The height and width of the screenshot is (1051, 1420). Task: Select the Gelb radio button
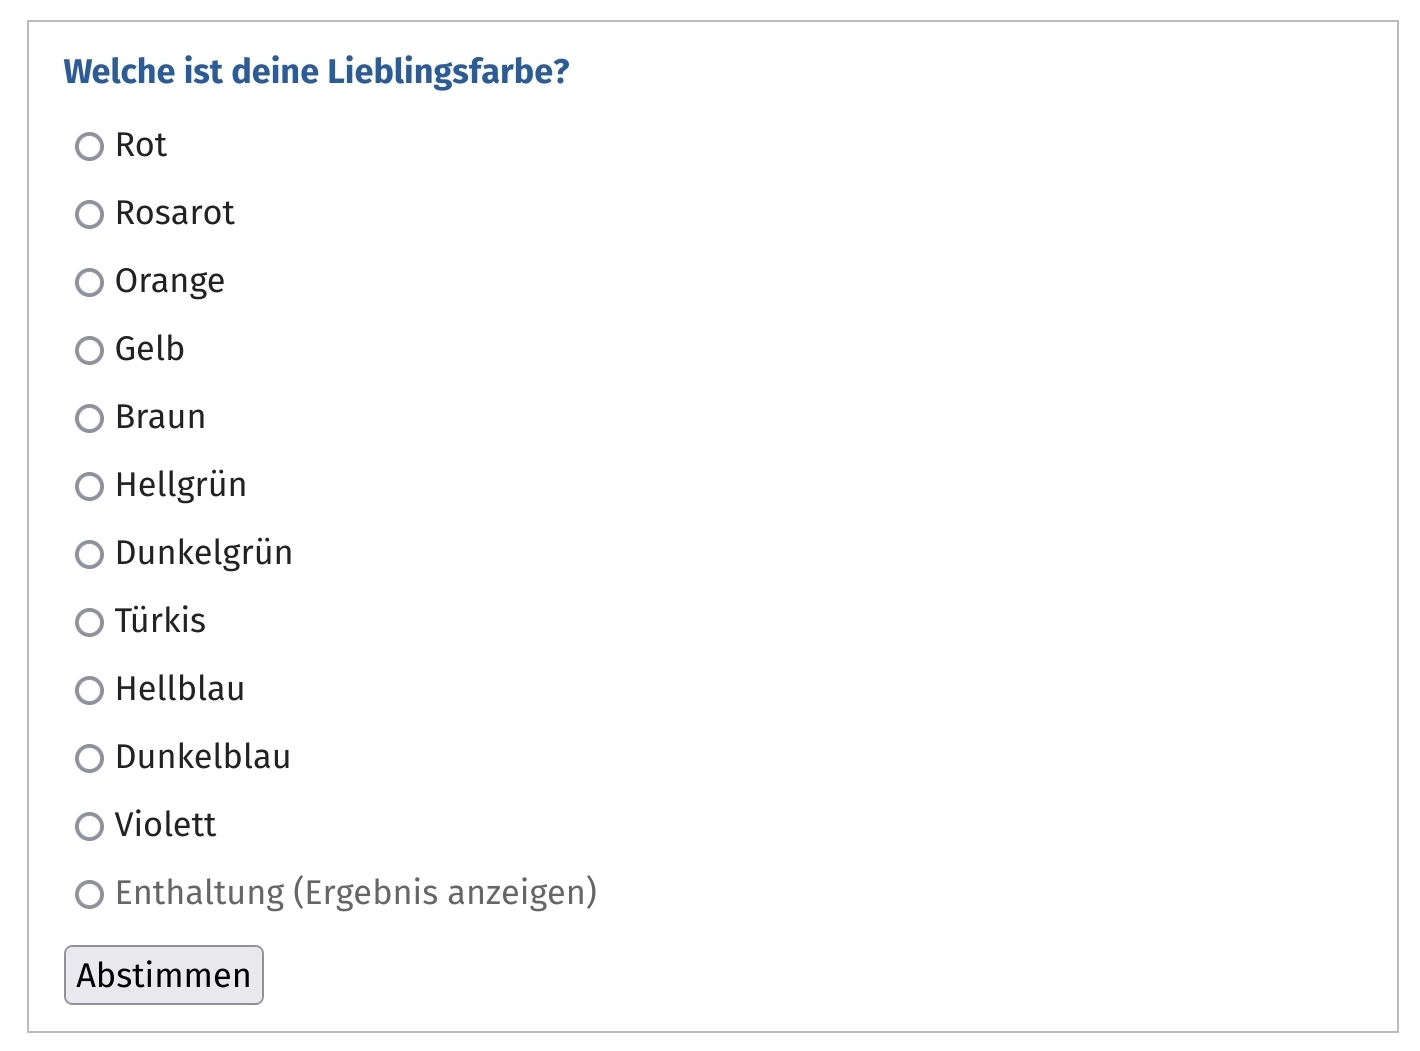(90, 350)
